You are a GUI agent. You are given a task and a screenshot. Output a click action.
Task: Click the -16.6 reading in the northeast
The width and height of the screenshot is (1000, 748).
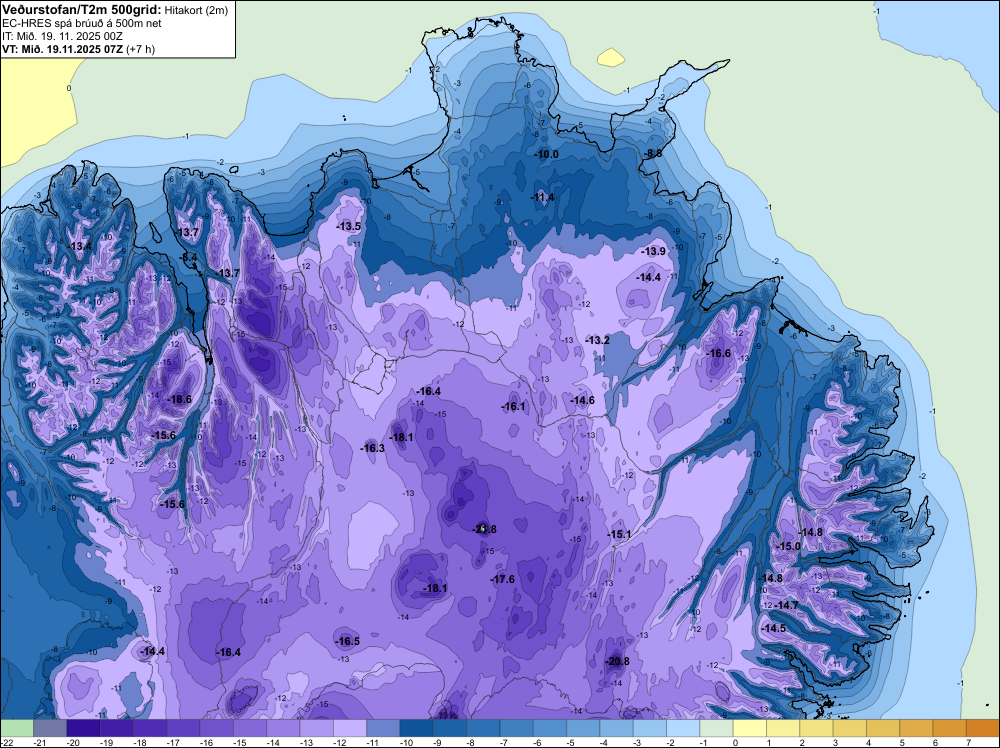[x=719, y=353]
